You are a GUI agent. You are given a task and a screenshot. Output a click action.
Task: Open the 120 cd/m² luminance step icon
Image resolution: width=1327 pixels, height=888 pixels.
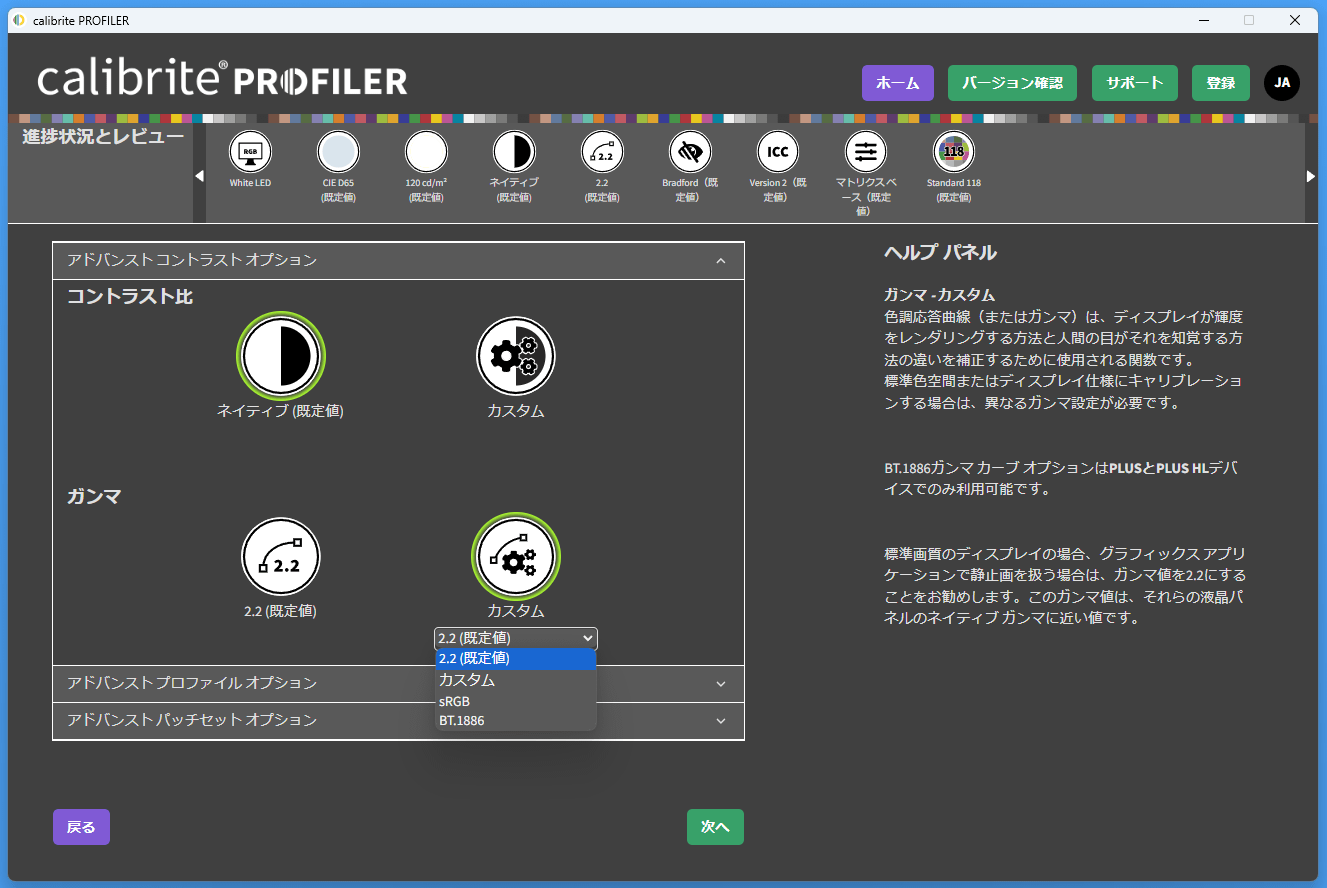426,152
